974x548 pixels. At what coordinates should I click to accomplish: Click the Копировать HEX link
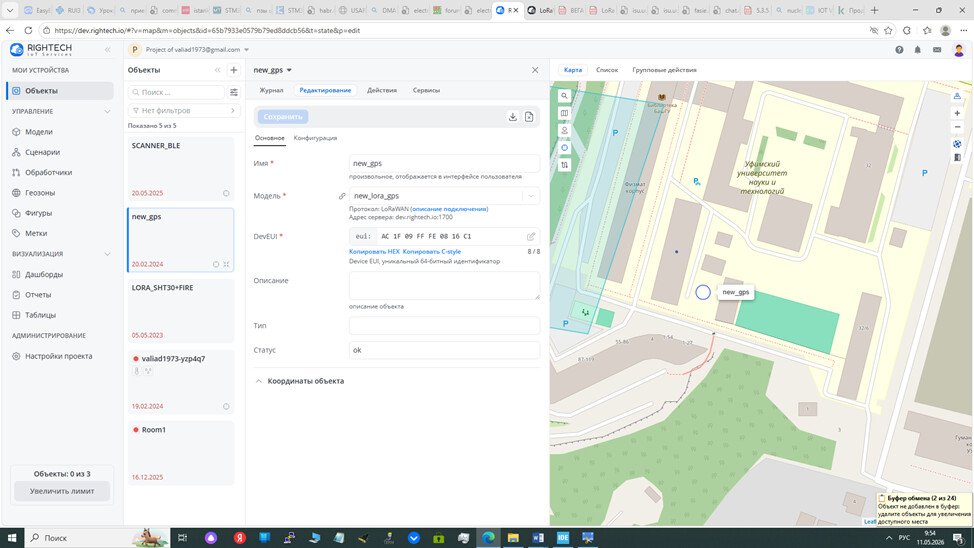(374, 252)
